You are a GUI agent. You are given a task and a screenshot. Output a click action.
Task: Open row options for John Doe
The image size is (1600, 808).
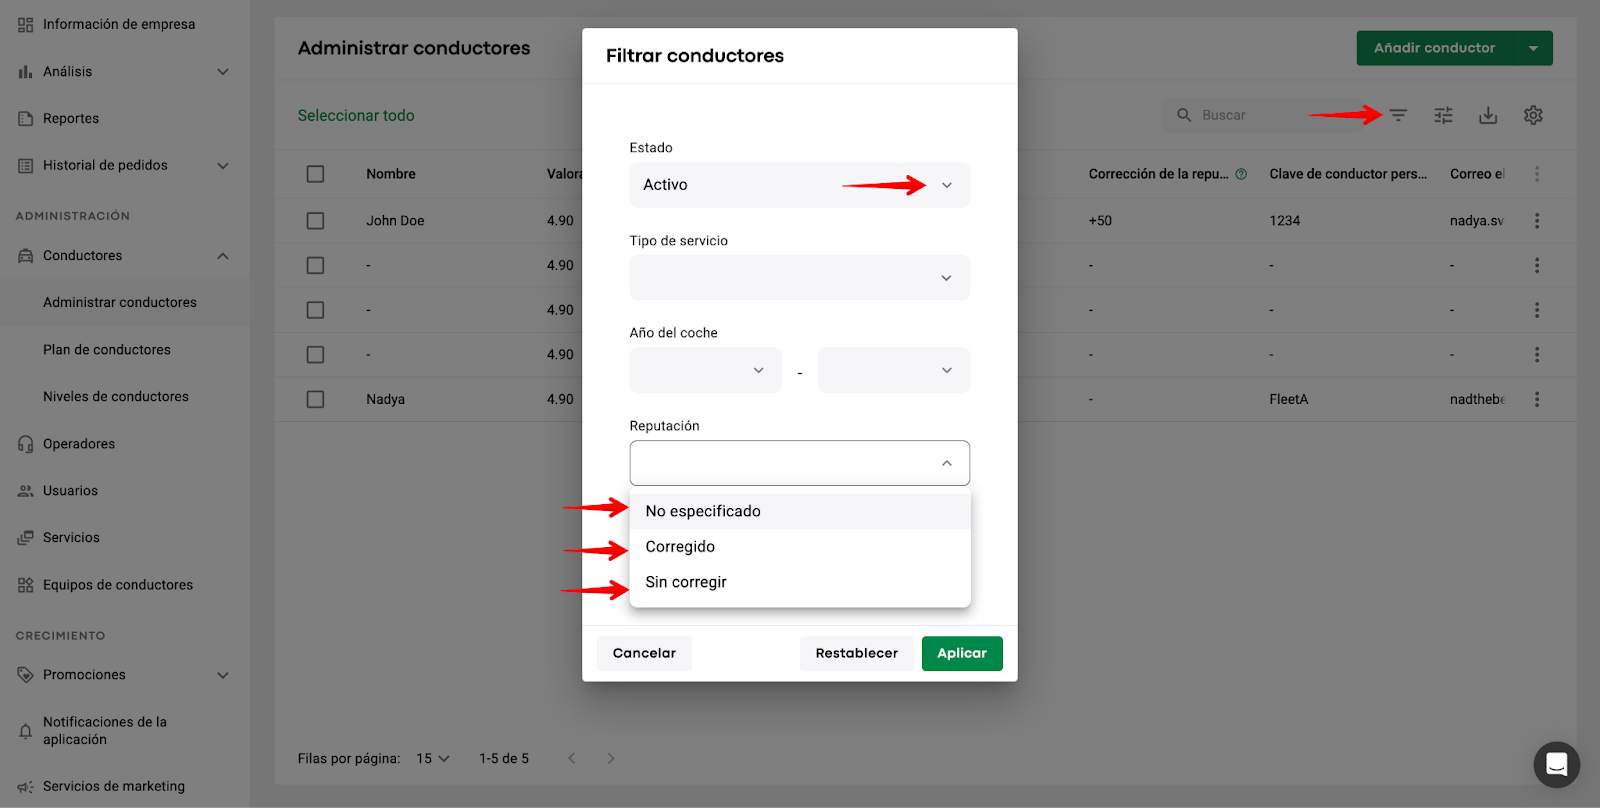click(1537, 221)
